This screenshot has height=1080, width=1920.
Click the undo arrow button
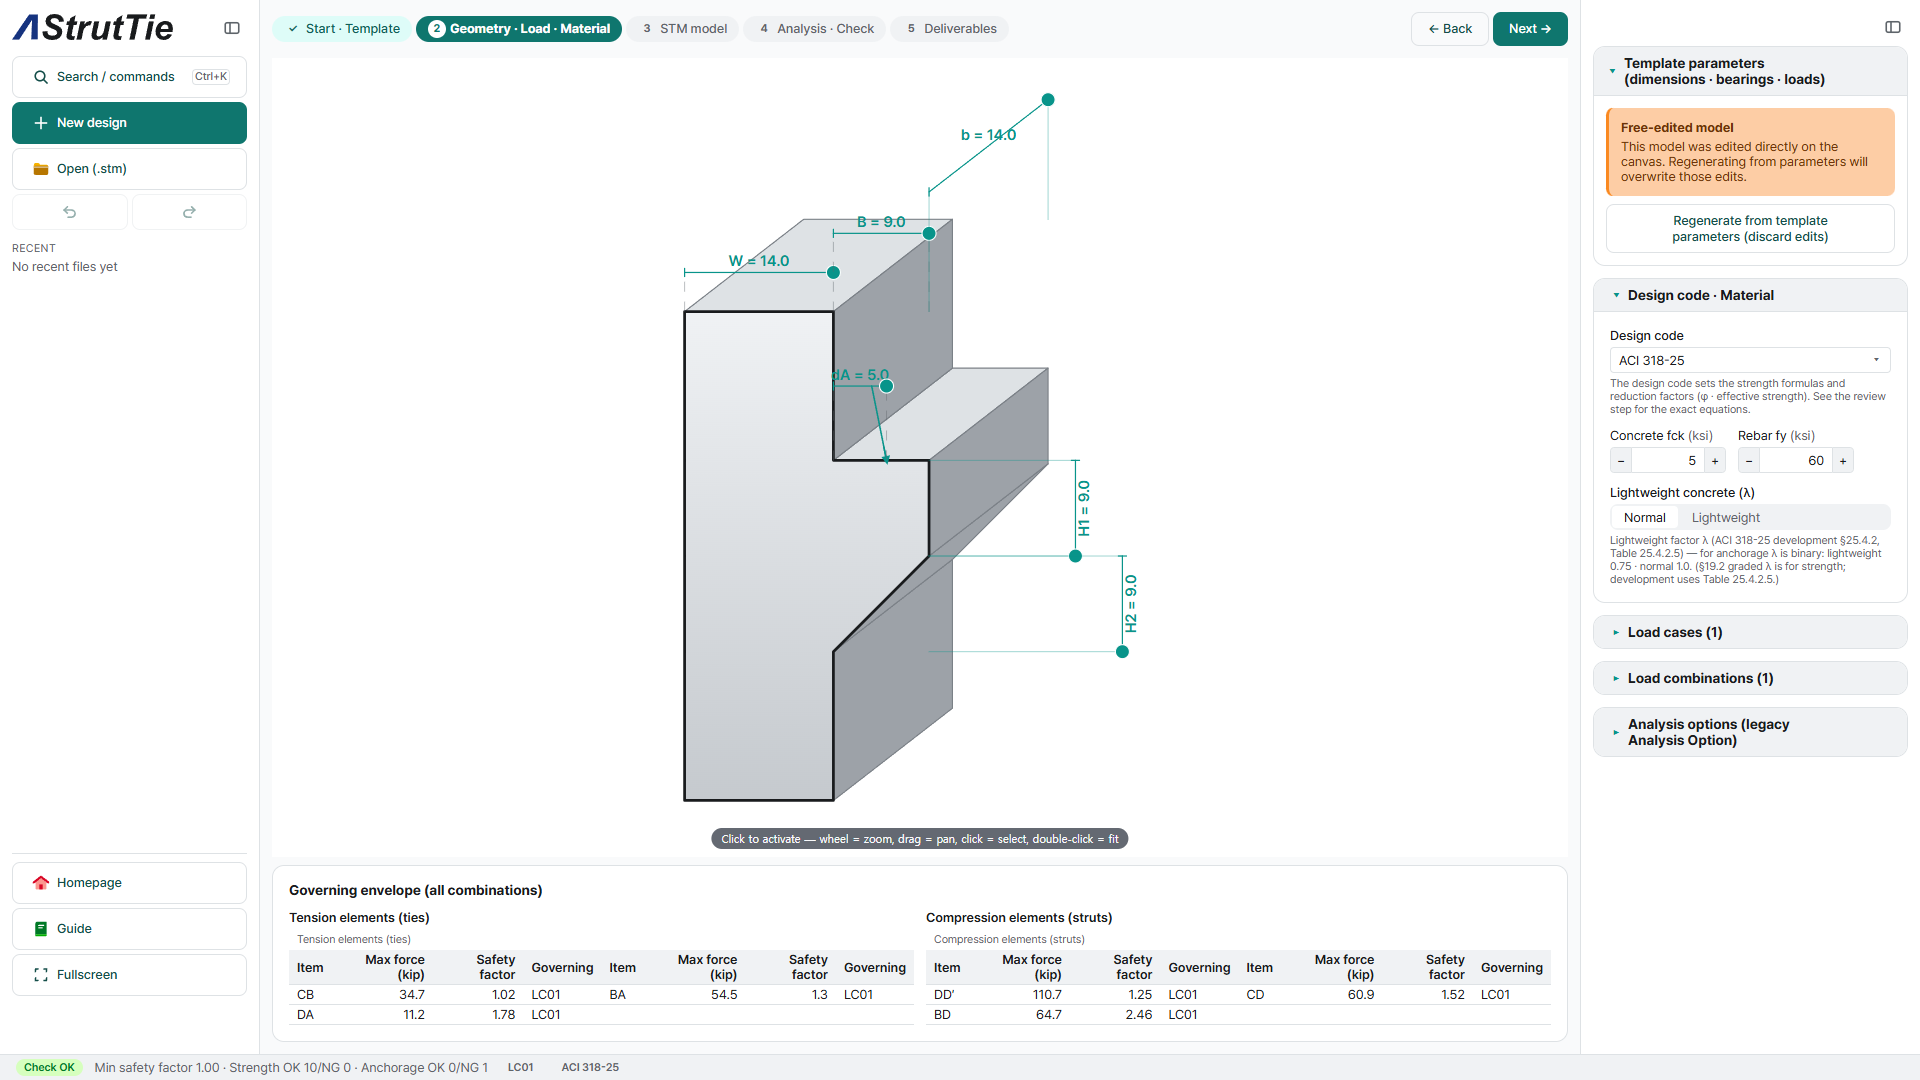coord(70,212)
